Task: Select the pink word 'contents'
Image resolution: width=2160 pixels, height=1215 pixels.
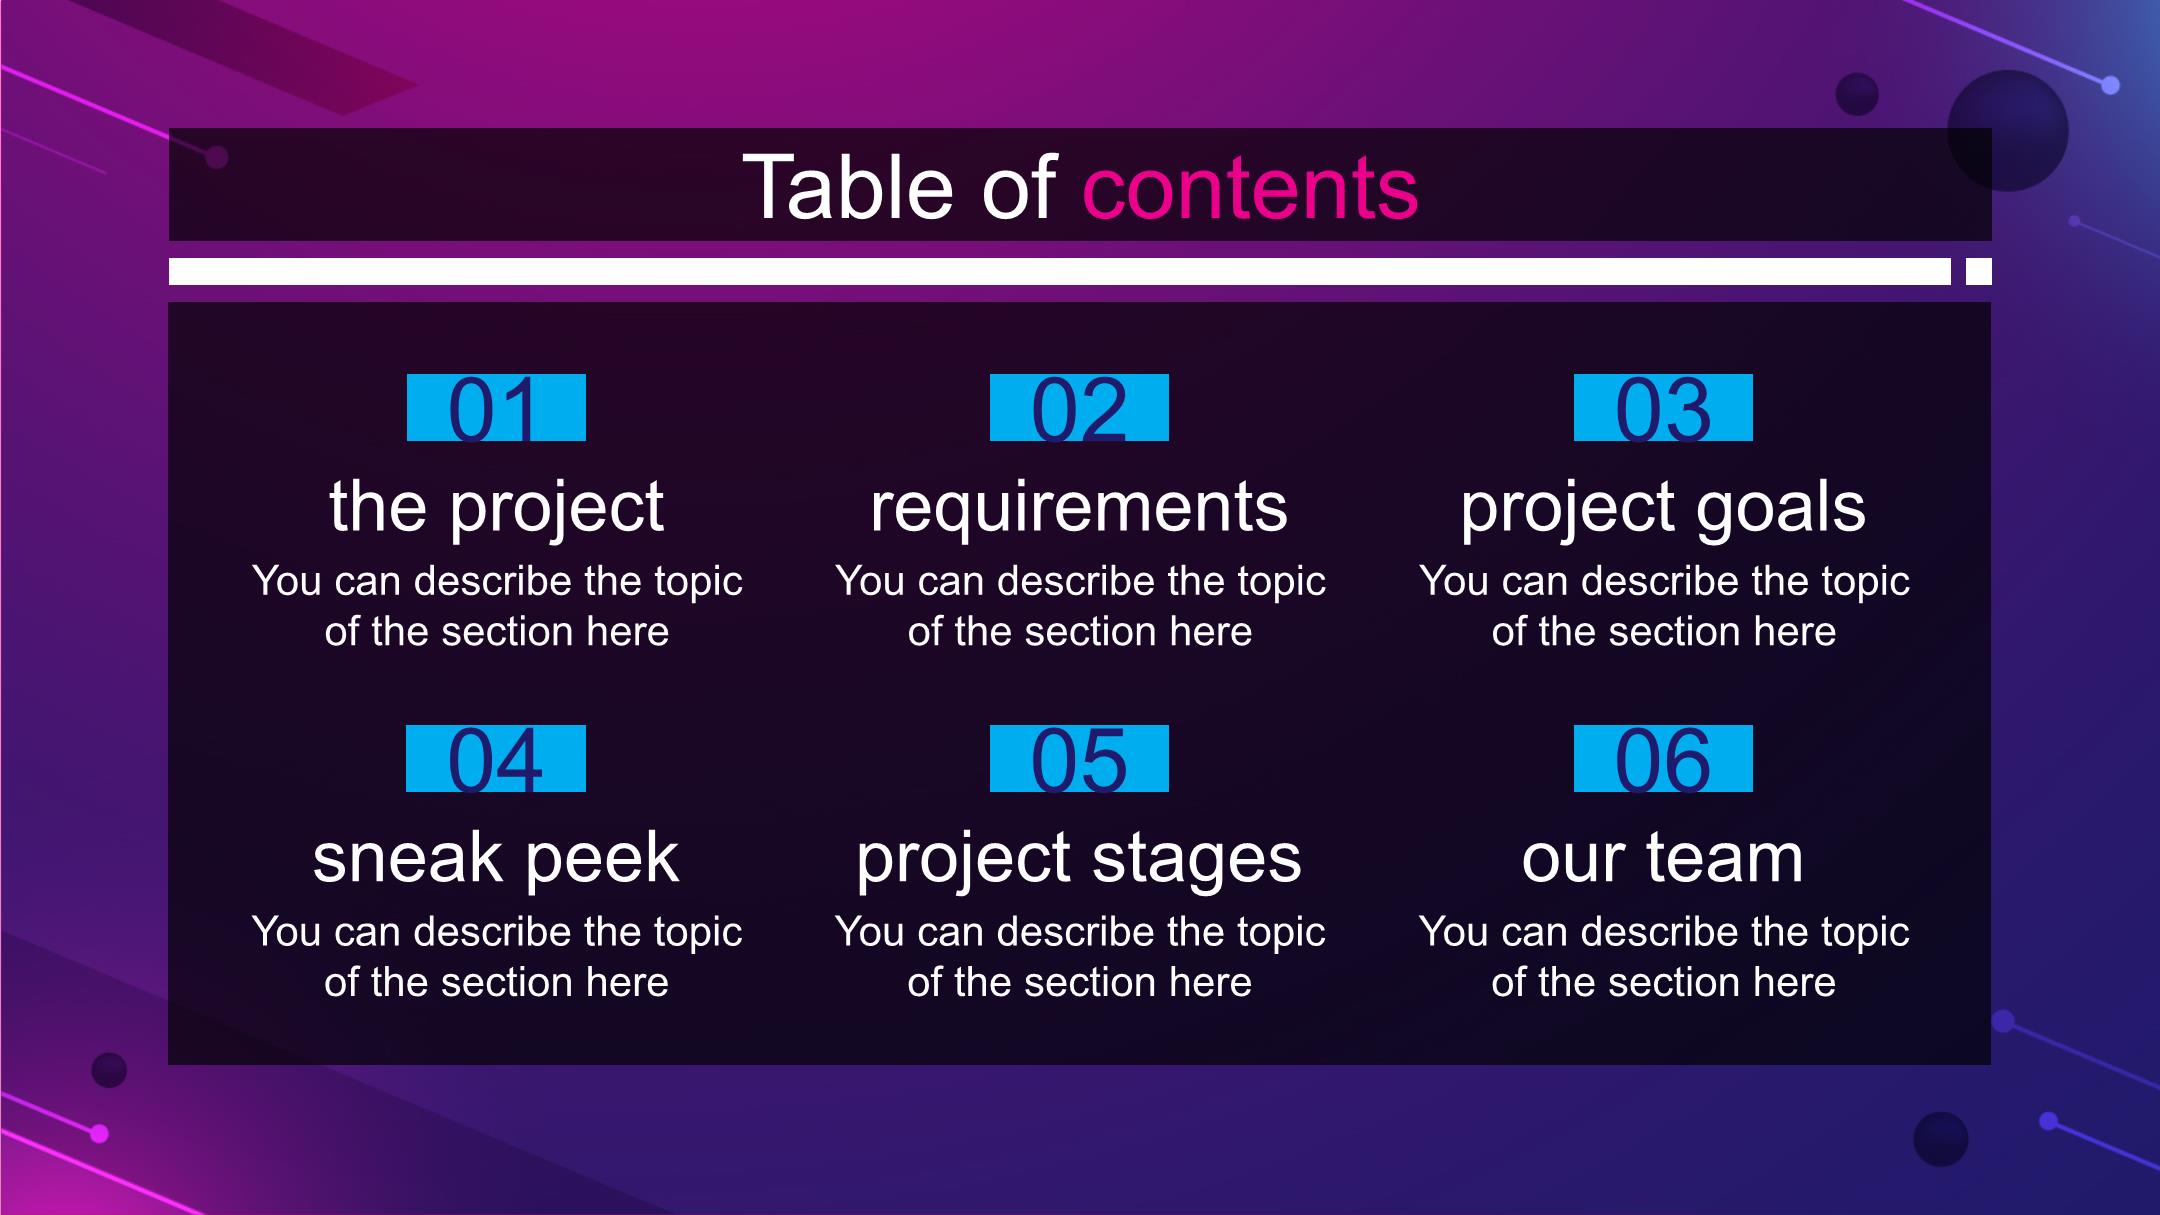Action: (x=1250, y=189)
